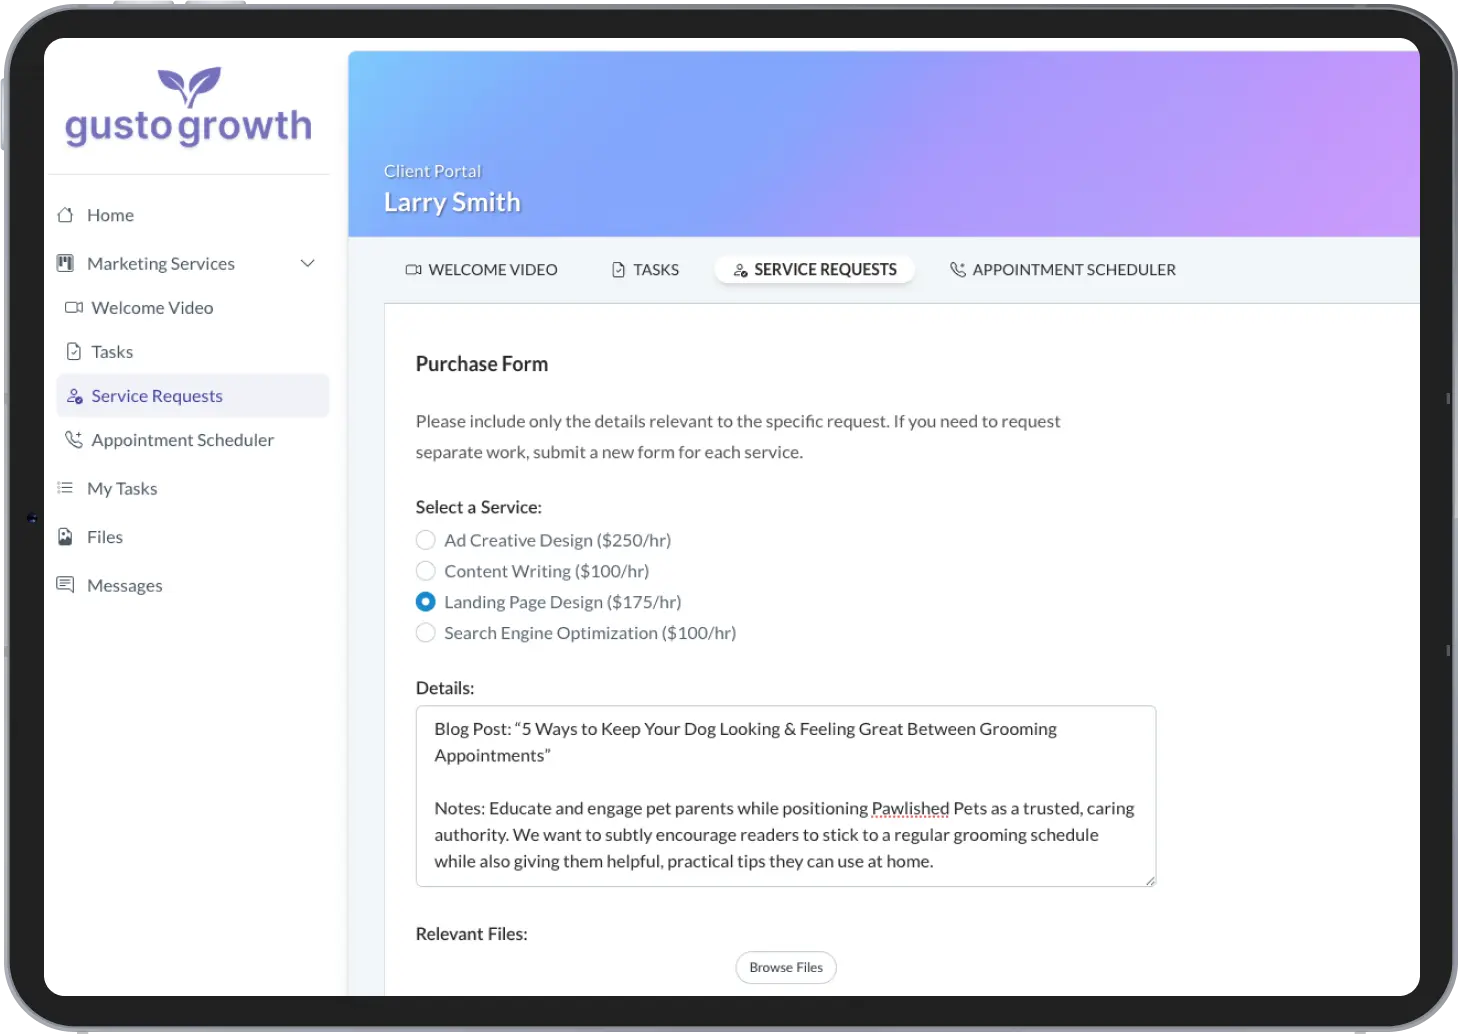Screen dimensions: 1458x1034
Task: Click the Purchase Form heading
Action: click(x=482, y=364)
